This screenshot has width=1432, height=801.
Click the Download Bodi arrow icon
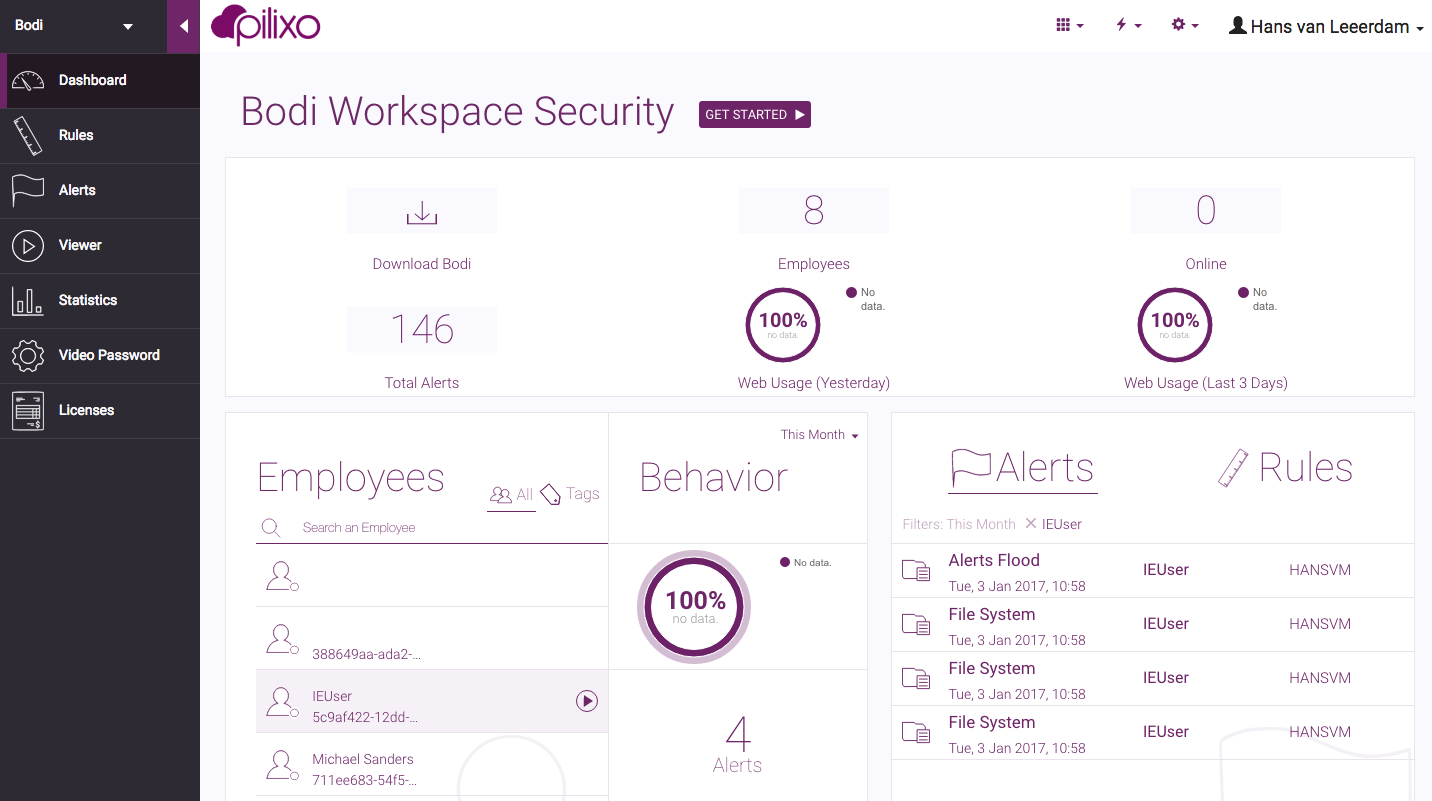[x=422, y=213]
